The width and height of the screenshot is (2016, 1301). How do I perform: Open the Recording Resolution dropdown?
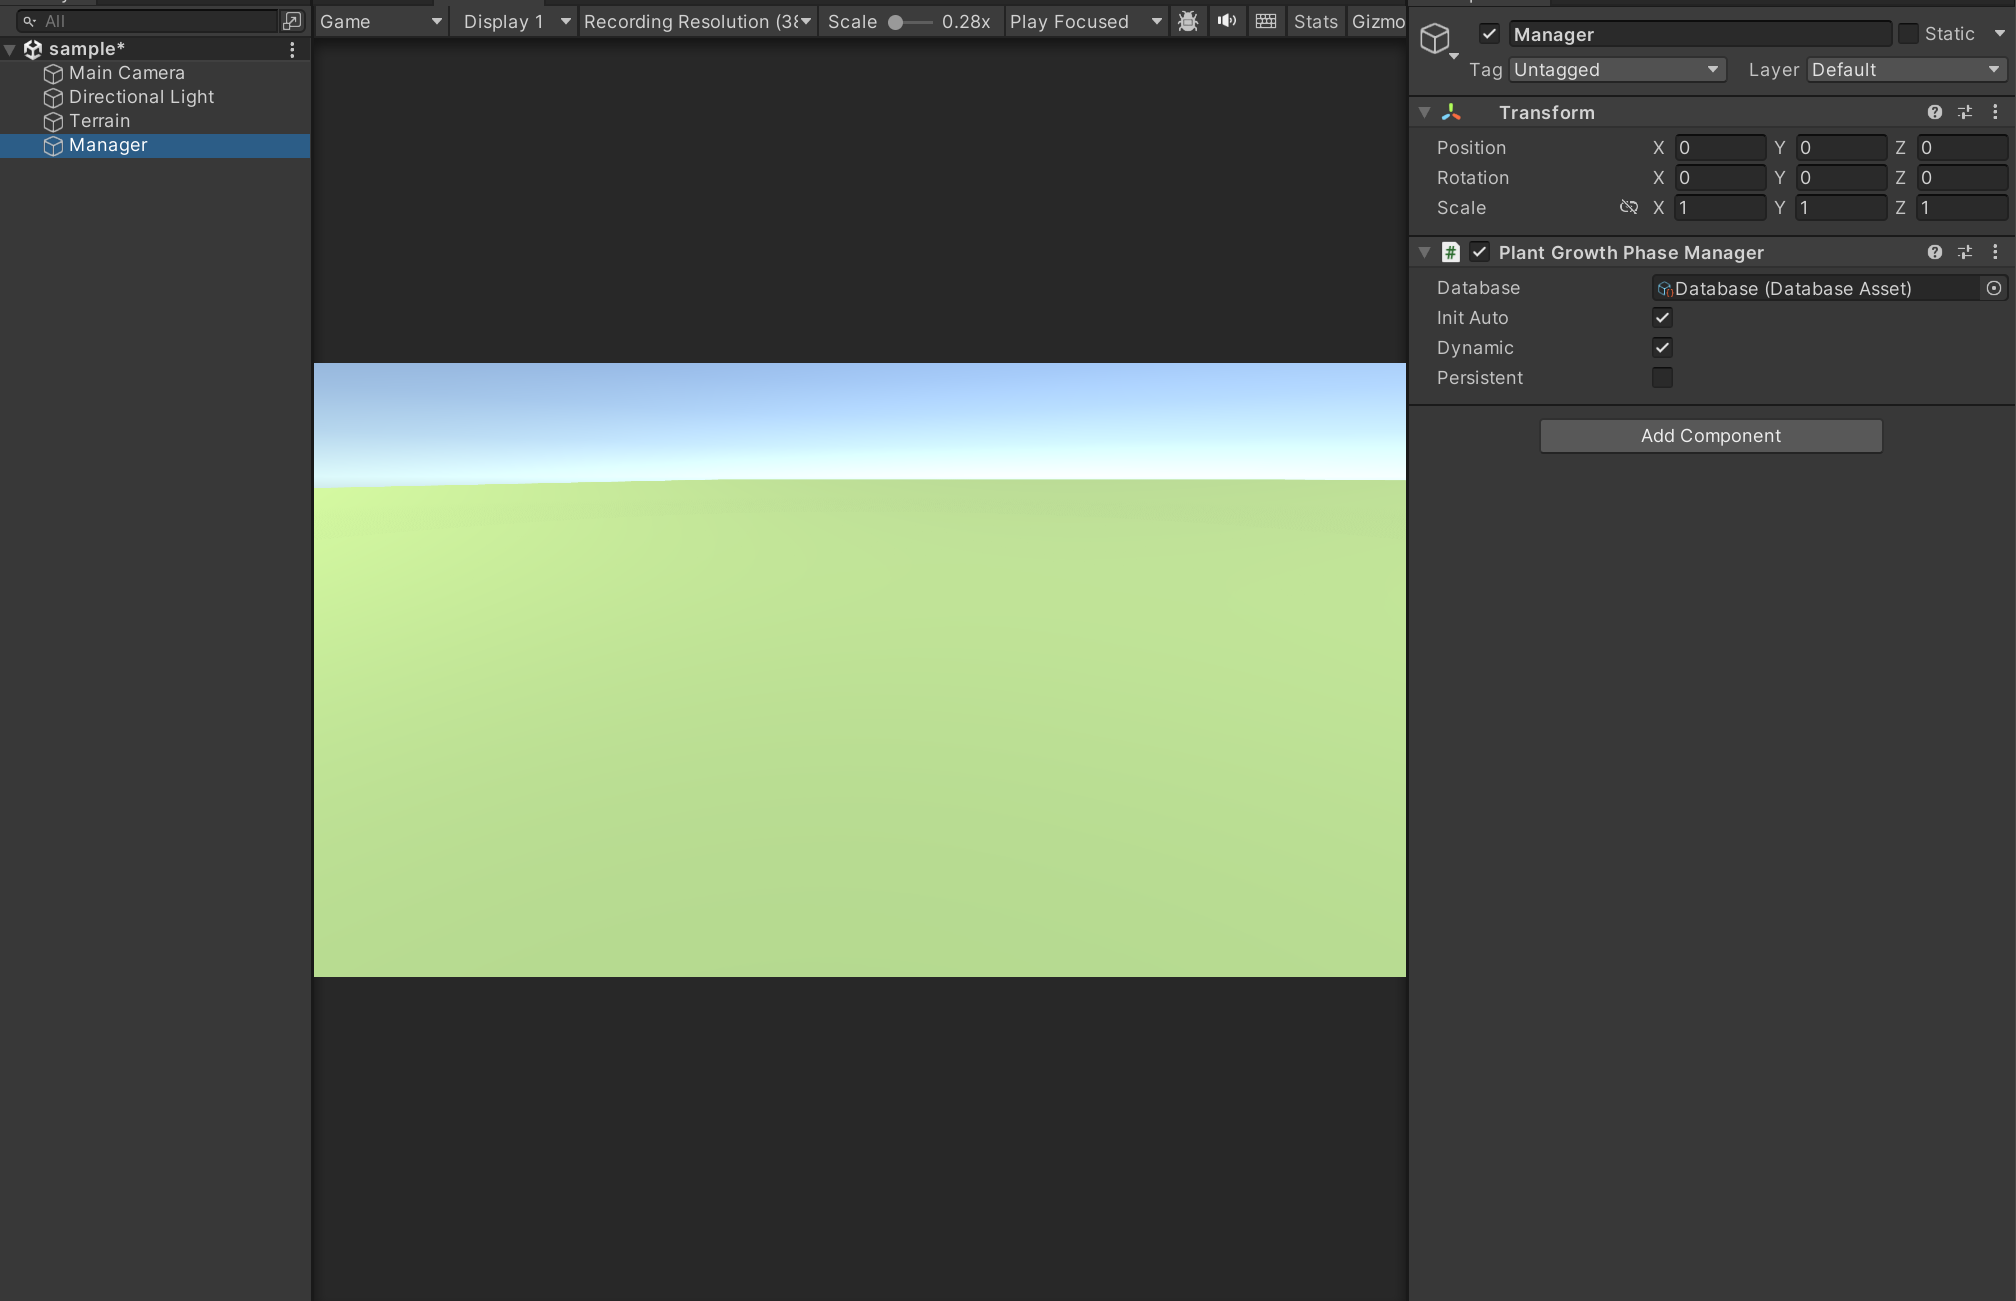tap(698, 21)
